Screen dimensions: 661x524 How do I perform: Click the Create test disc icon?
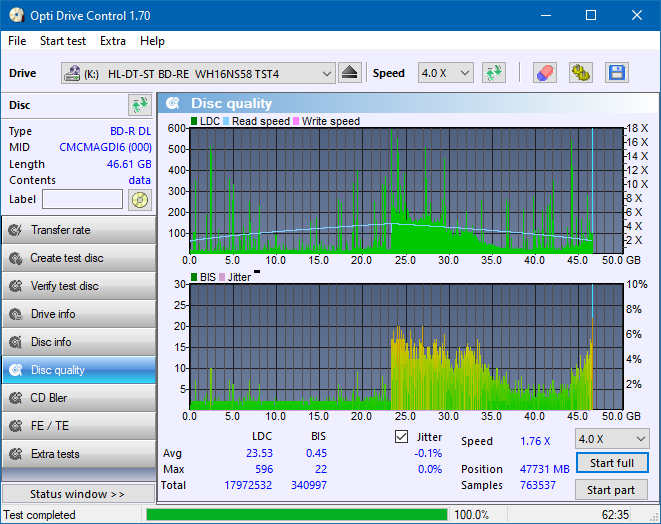point(16,258)
